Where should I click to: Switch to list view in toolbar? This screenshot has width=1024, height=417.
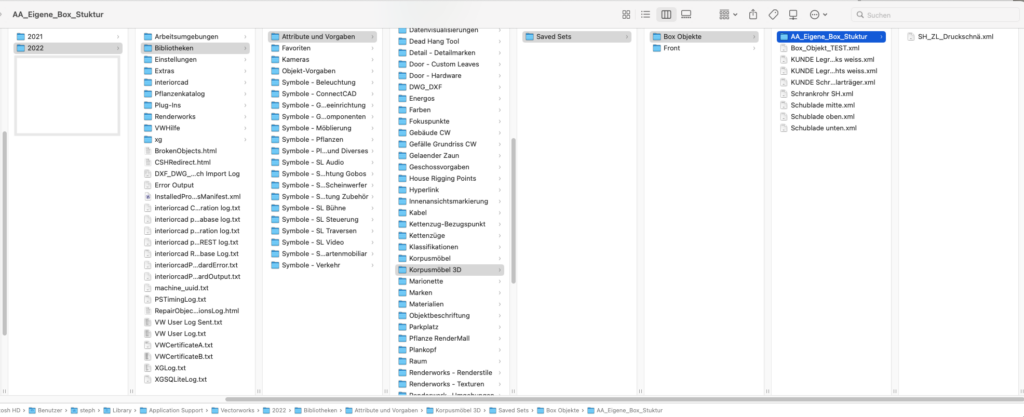pos(646,15)
